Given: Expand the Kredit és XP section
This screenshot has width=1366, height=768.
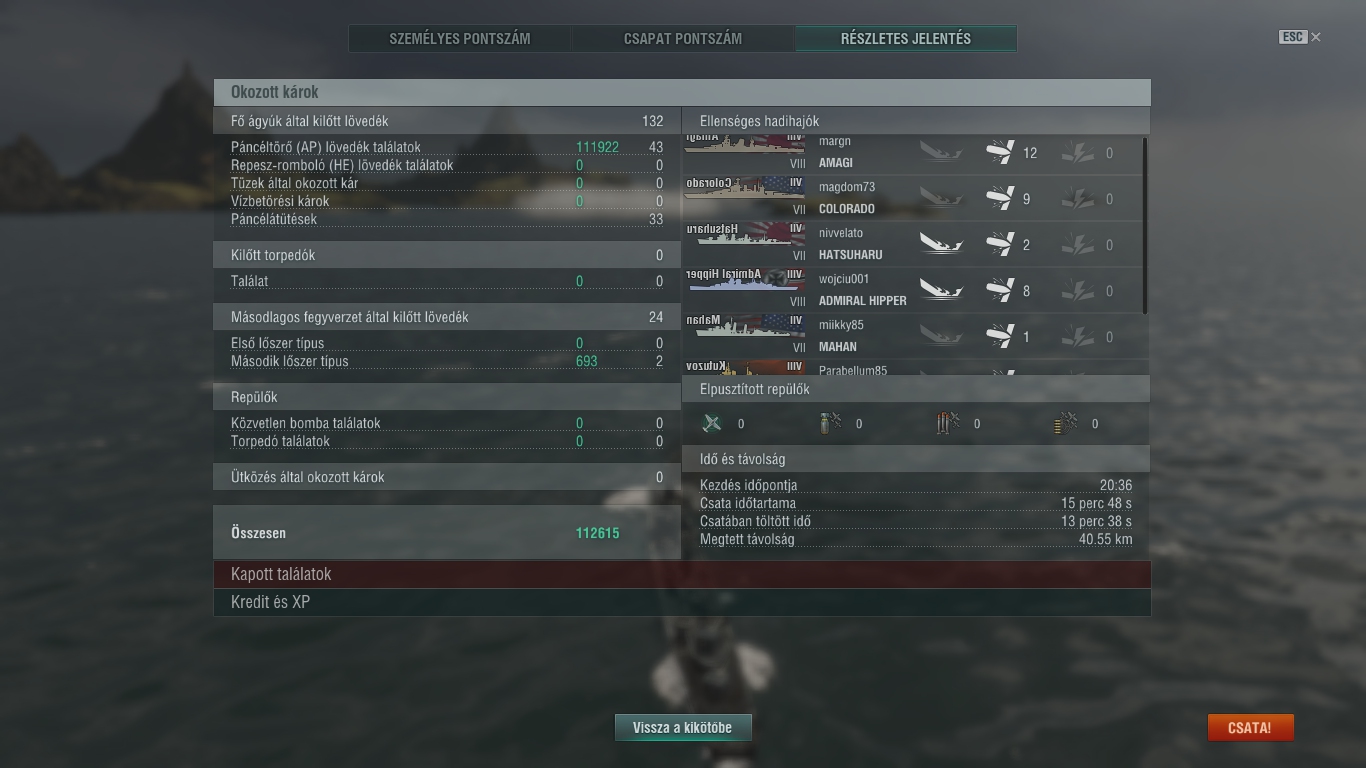Looking at the screenshot, I should (x=682, y=602).
